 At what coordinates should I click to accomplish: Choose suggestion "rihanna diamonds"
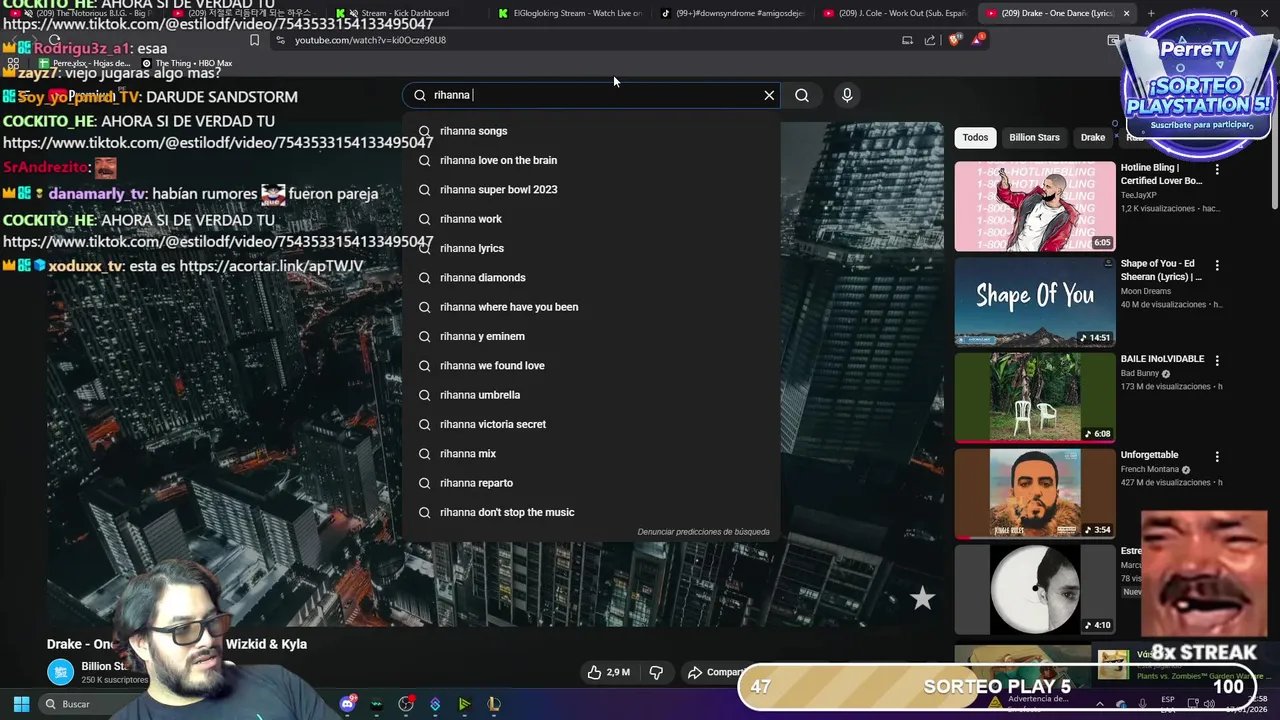pos(591,277)
